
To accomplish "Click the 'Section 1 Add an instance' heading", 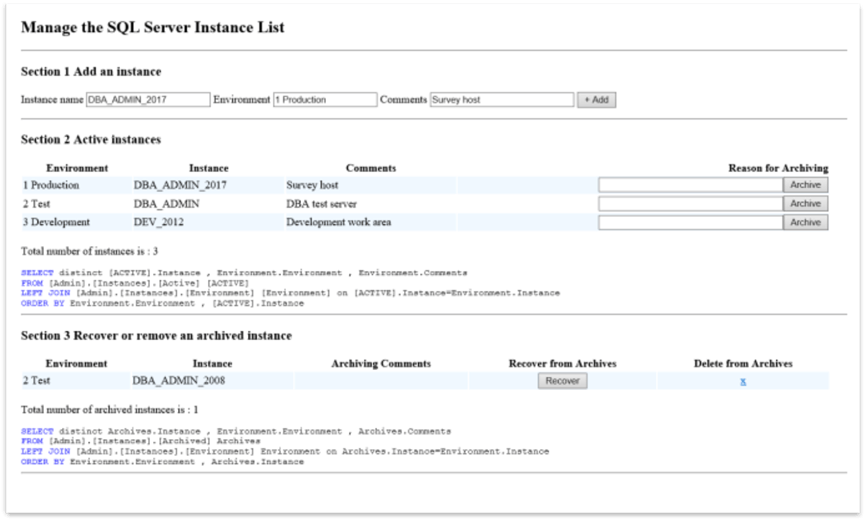I will (91, 71).
